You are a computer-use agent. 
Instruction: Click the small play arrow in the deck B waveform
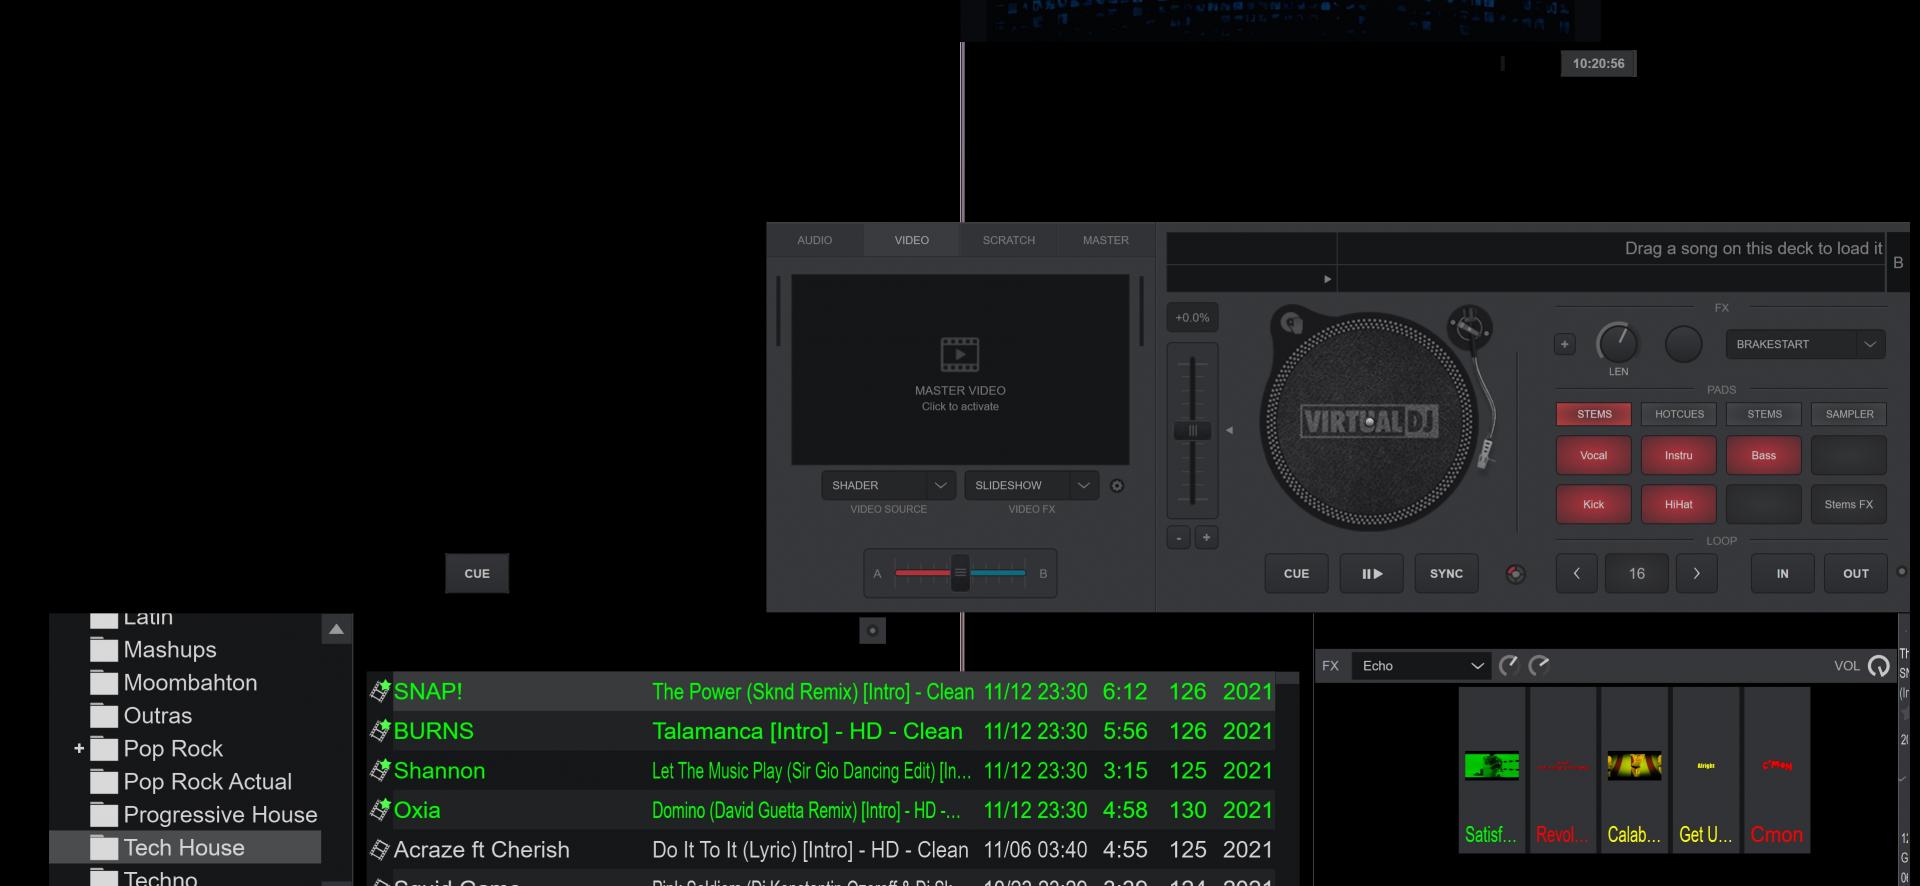coord(1327,279)
